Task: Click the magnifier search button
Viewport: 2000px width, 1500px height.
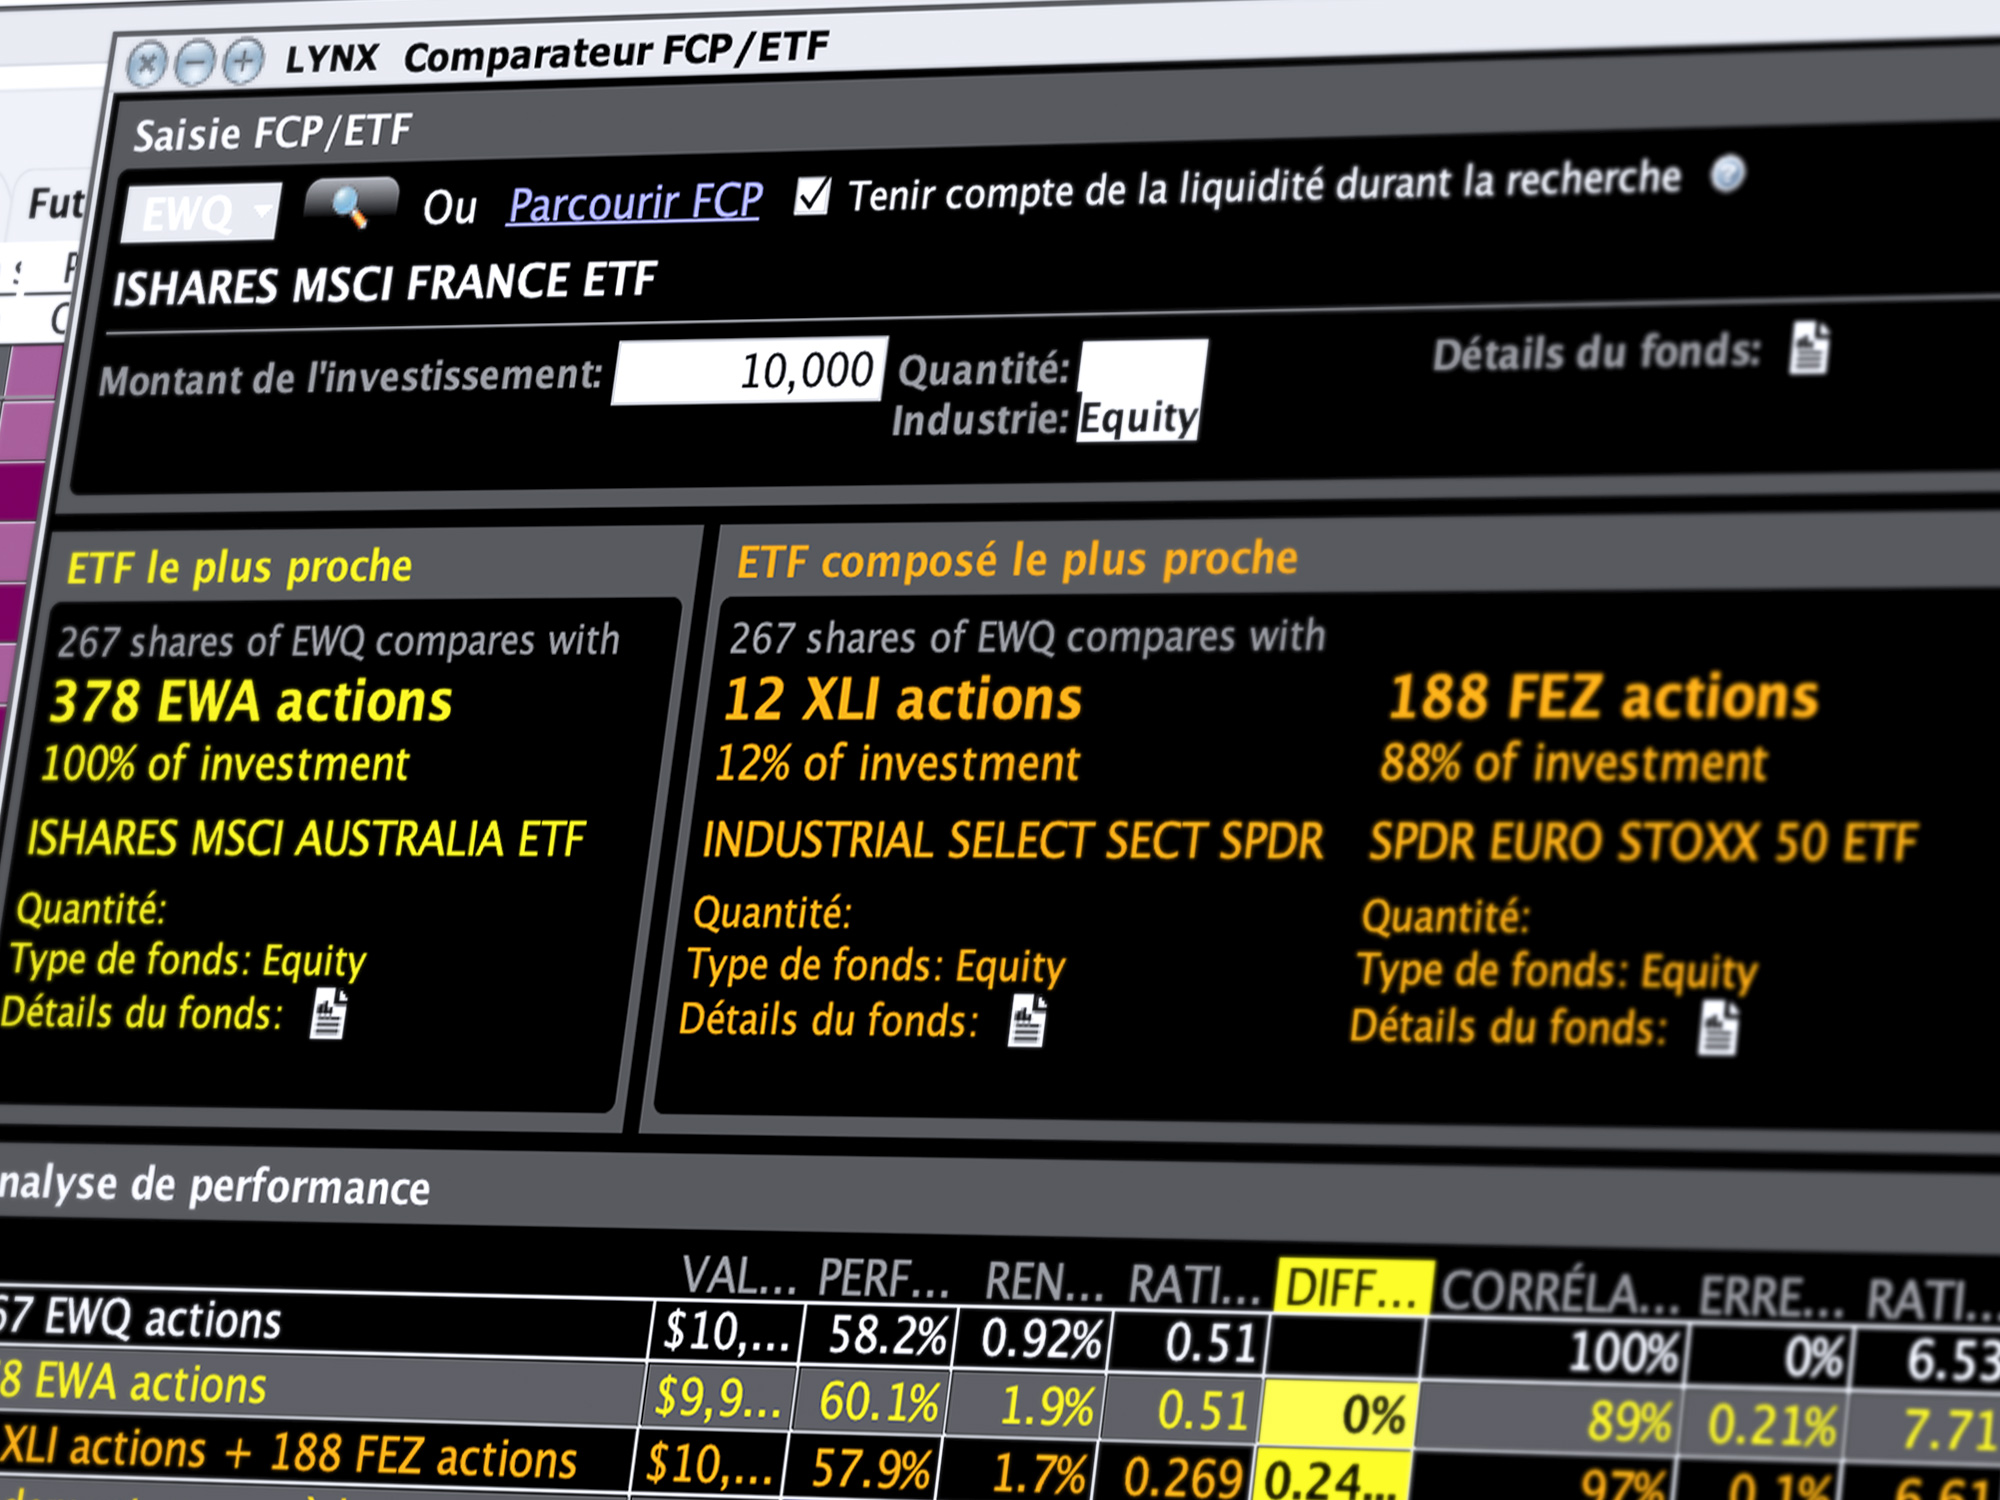Action: (x=351, y=205)
